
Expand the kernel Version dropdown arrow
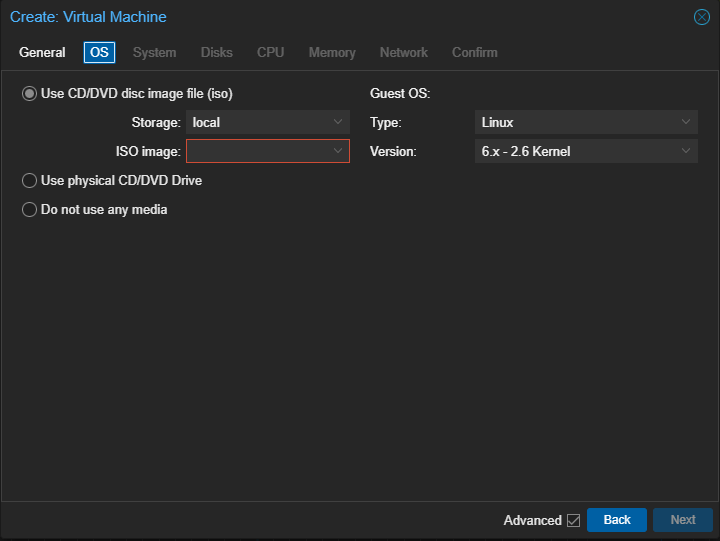tap(686, 151)
